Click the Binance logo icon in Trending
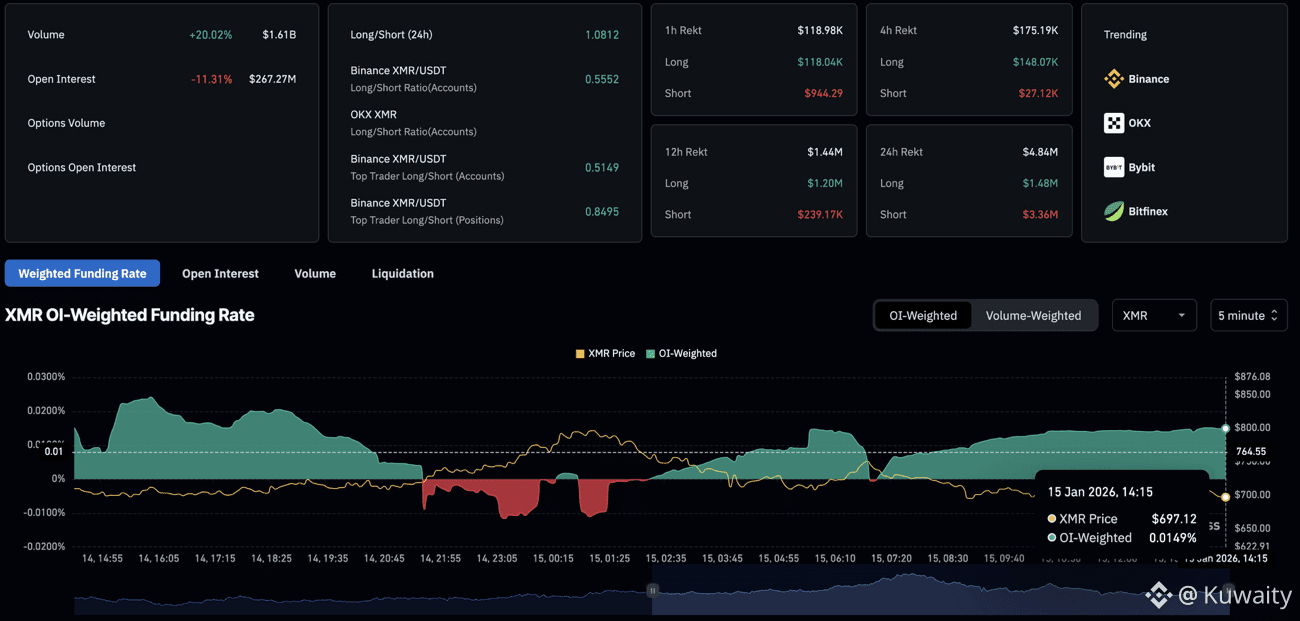Screen dimensions: 1300x621 1113,79
